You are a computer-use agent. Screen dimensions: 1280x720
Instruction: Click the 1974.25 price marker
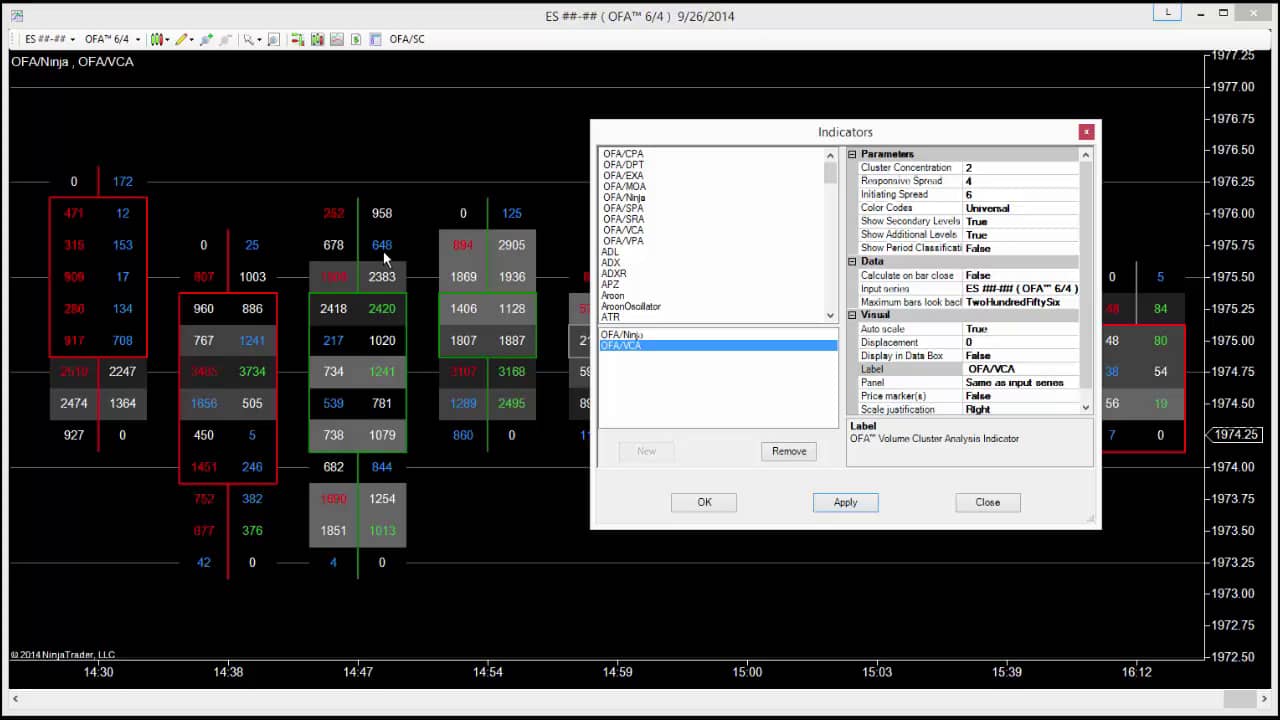click(1236, 435)
